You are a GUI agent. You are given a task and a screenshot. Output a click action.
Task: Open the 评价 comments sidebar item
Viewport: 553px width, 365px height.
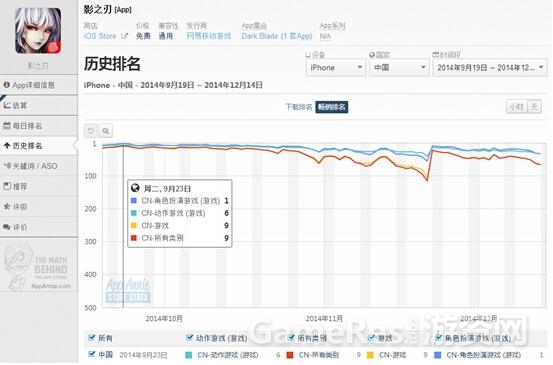pyautogui.click(x=38, y=227)
